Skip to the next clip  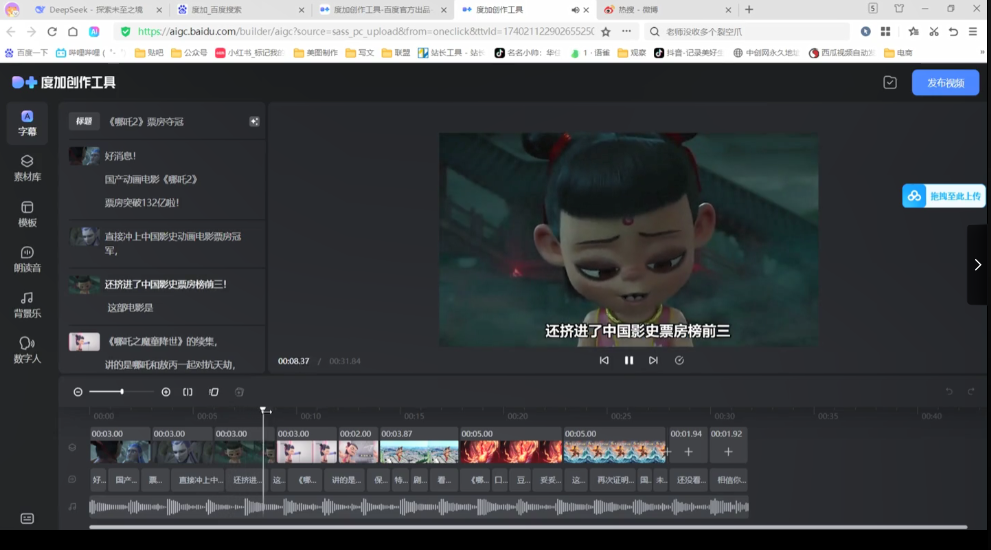(654, 360)
